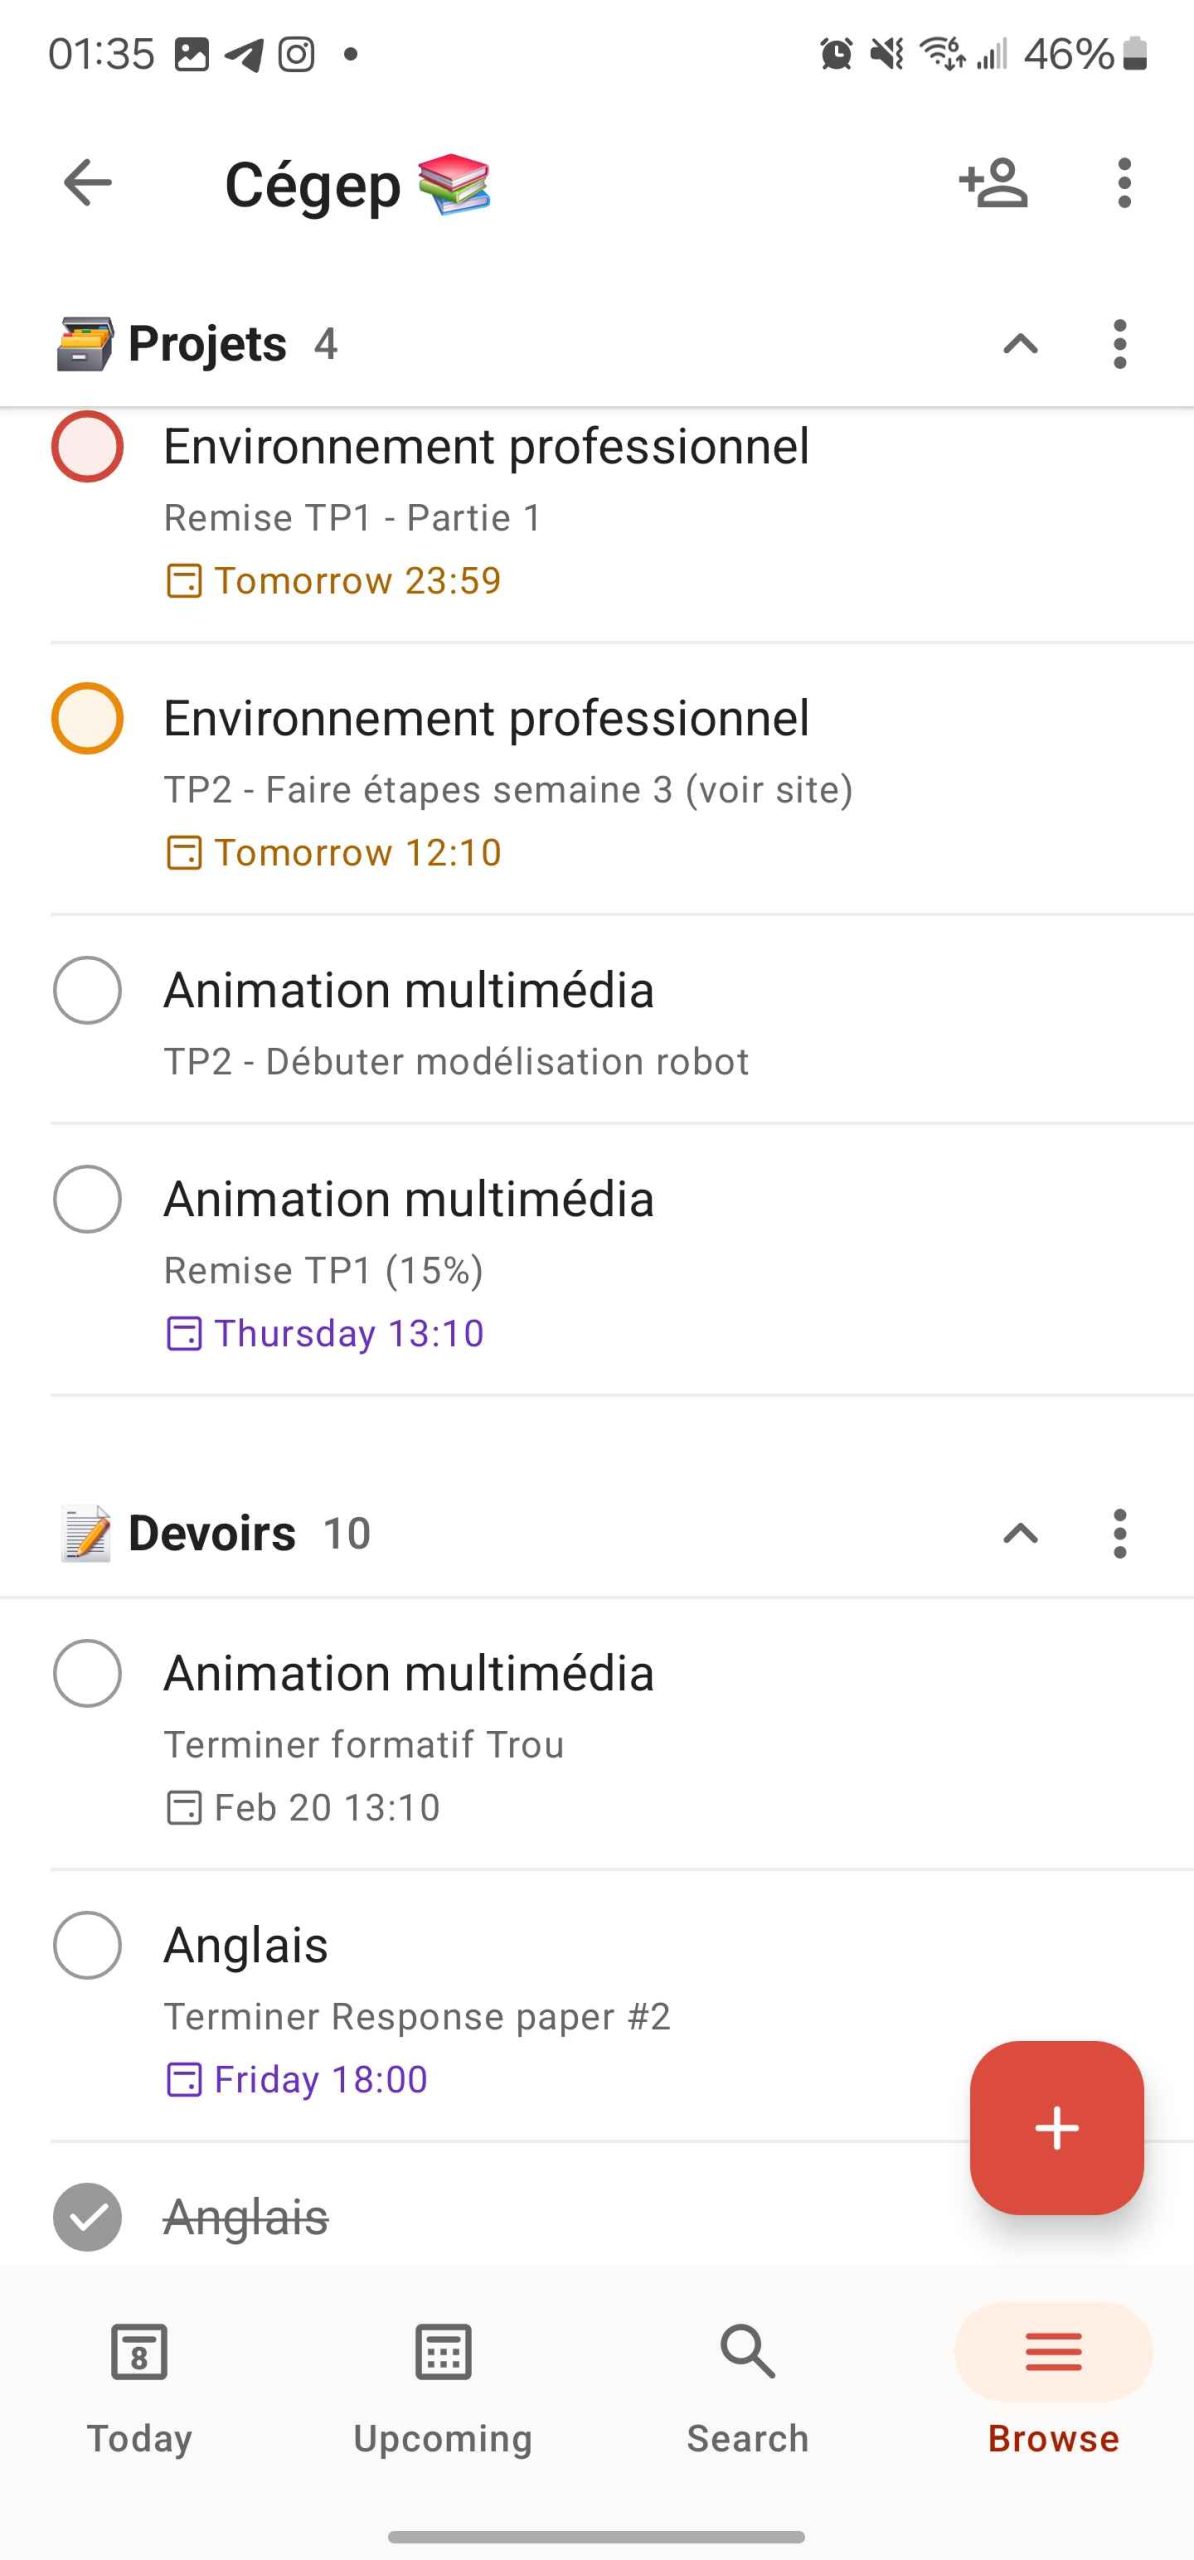This screenshot has height=2560, width=1194.
Task: Open Projets section options menu
Action: pos(1119,344)
